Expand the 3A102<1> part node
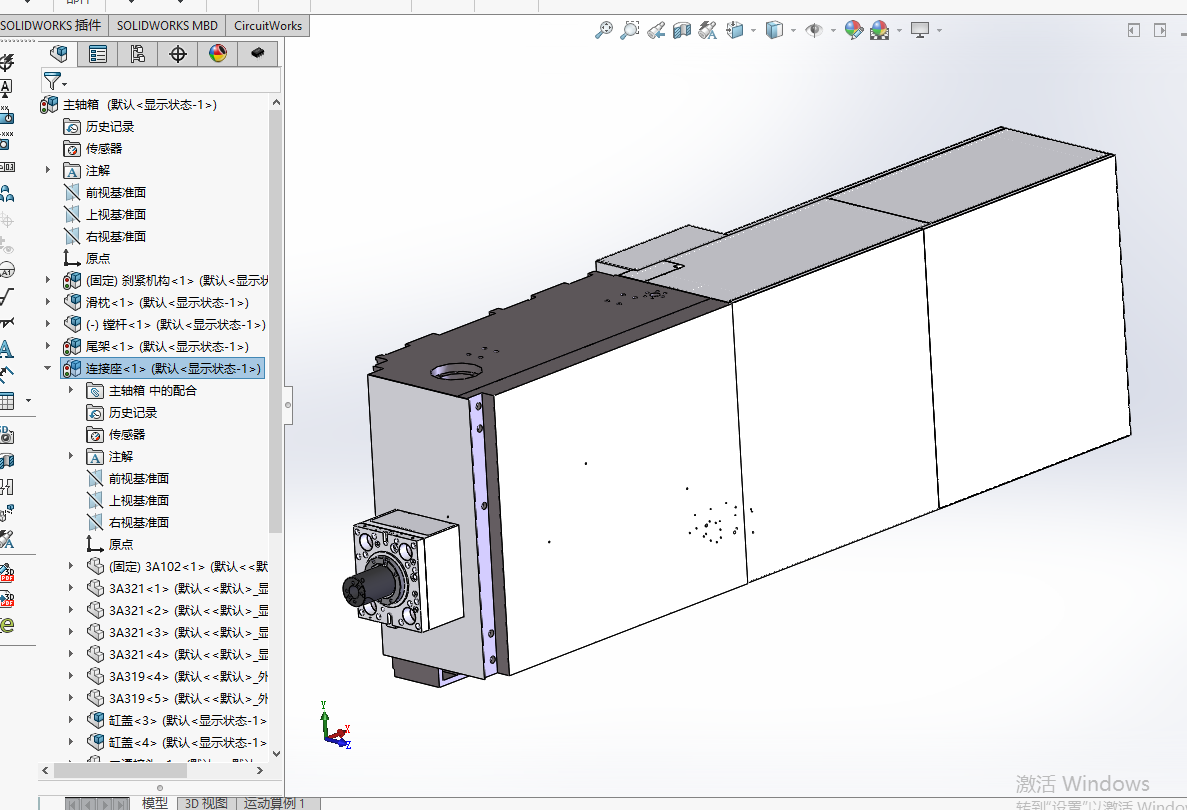This screenshot has width=1187, height=810. click(x=71, y=565)
